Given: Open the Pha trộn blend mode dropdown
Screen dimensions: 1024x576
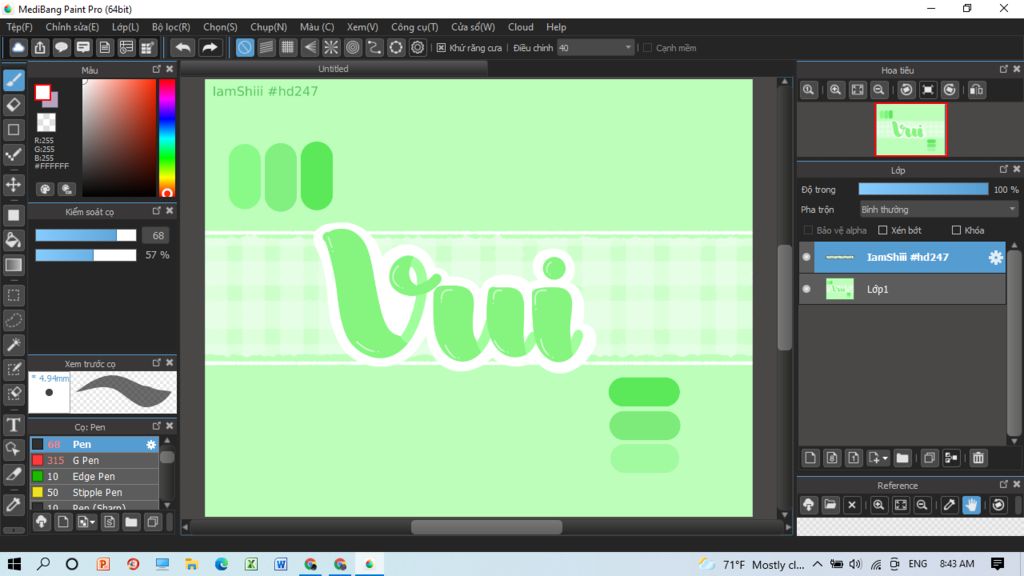Looking at the screenshot, I should pos(938,210).
